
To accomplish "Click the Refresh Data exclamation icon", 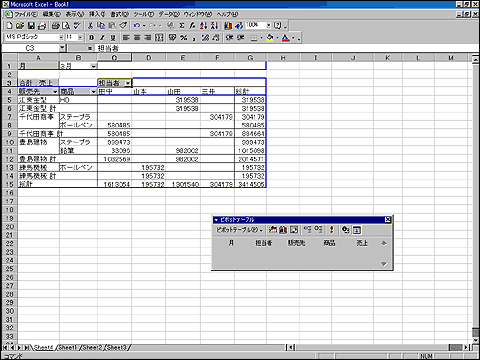I will pos(331,230).
